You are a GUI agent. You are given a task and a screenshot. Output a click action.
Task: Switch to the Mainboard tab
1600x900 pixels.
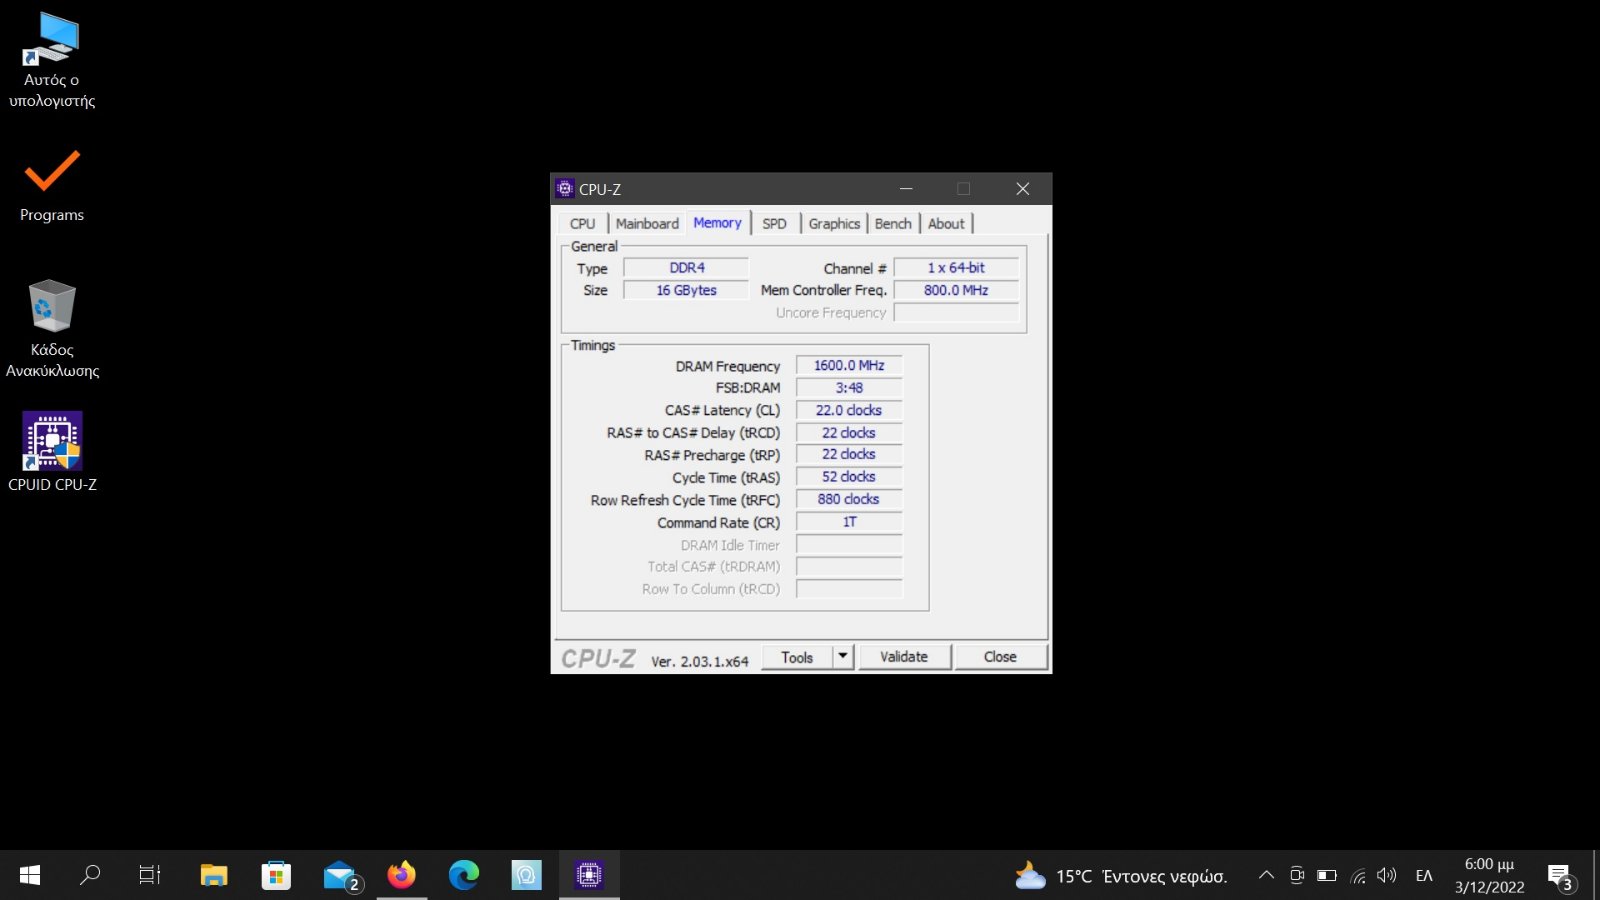647,224
